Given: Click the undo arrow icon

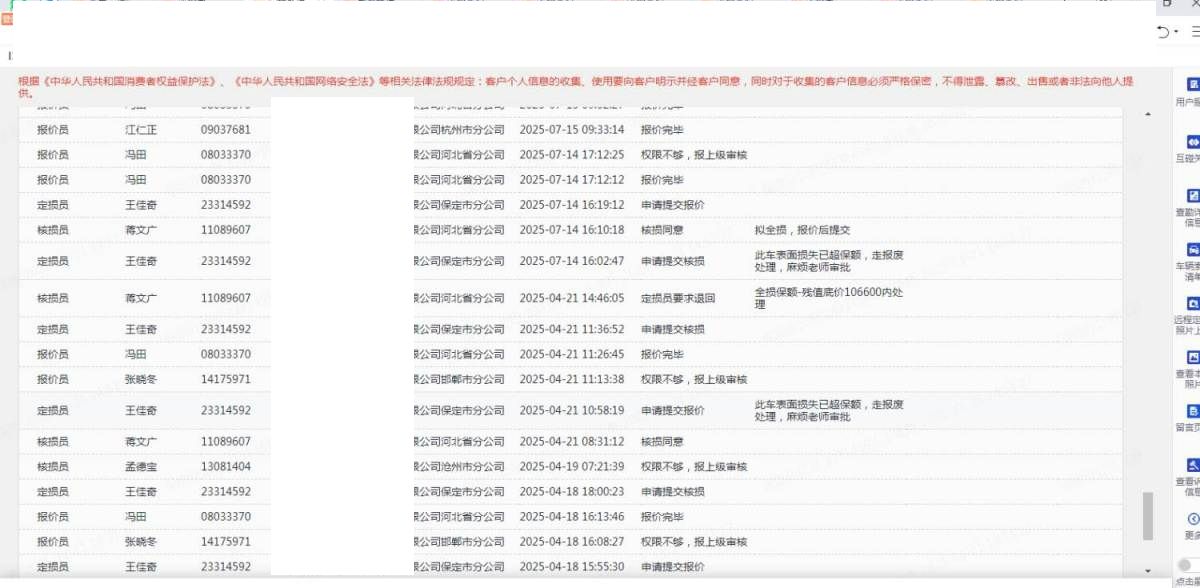Looking at the screenshot, I should coord(1163,32).
